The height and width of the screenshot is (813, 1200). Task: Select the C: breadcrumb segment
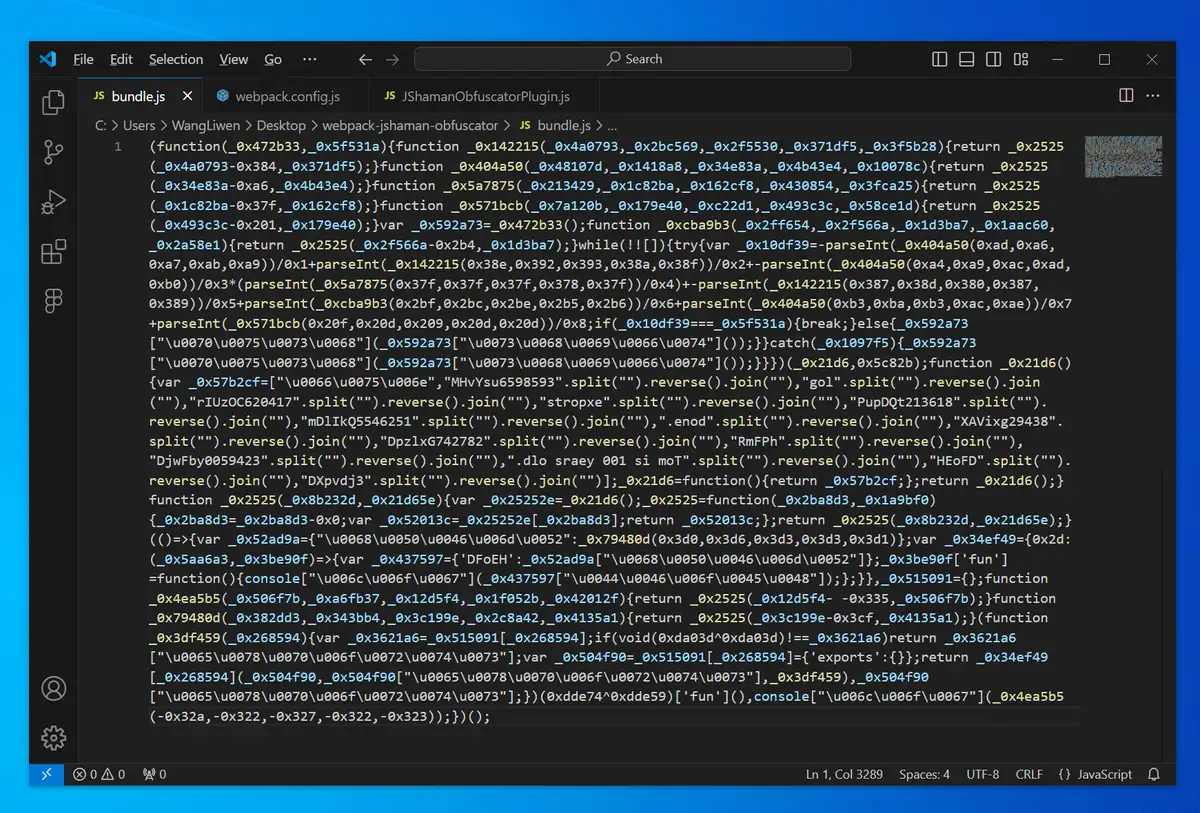point(101,126)
